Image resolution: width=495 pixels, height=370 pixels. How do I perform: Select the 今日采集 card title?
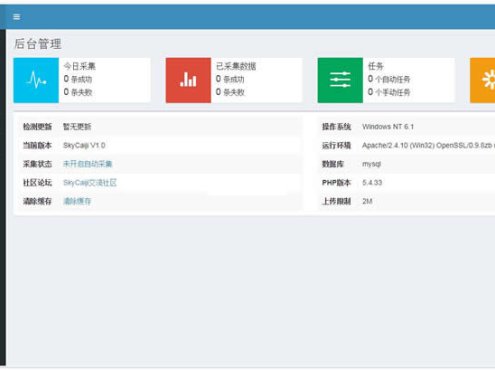click(80, 66)
